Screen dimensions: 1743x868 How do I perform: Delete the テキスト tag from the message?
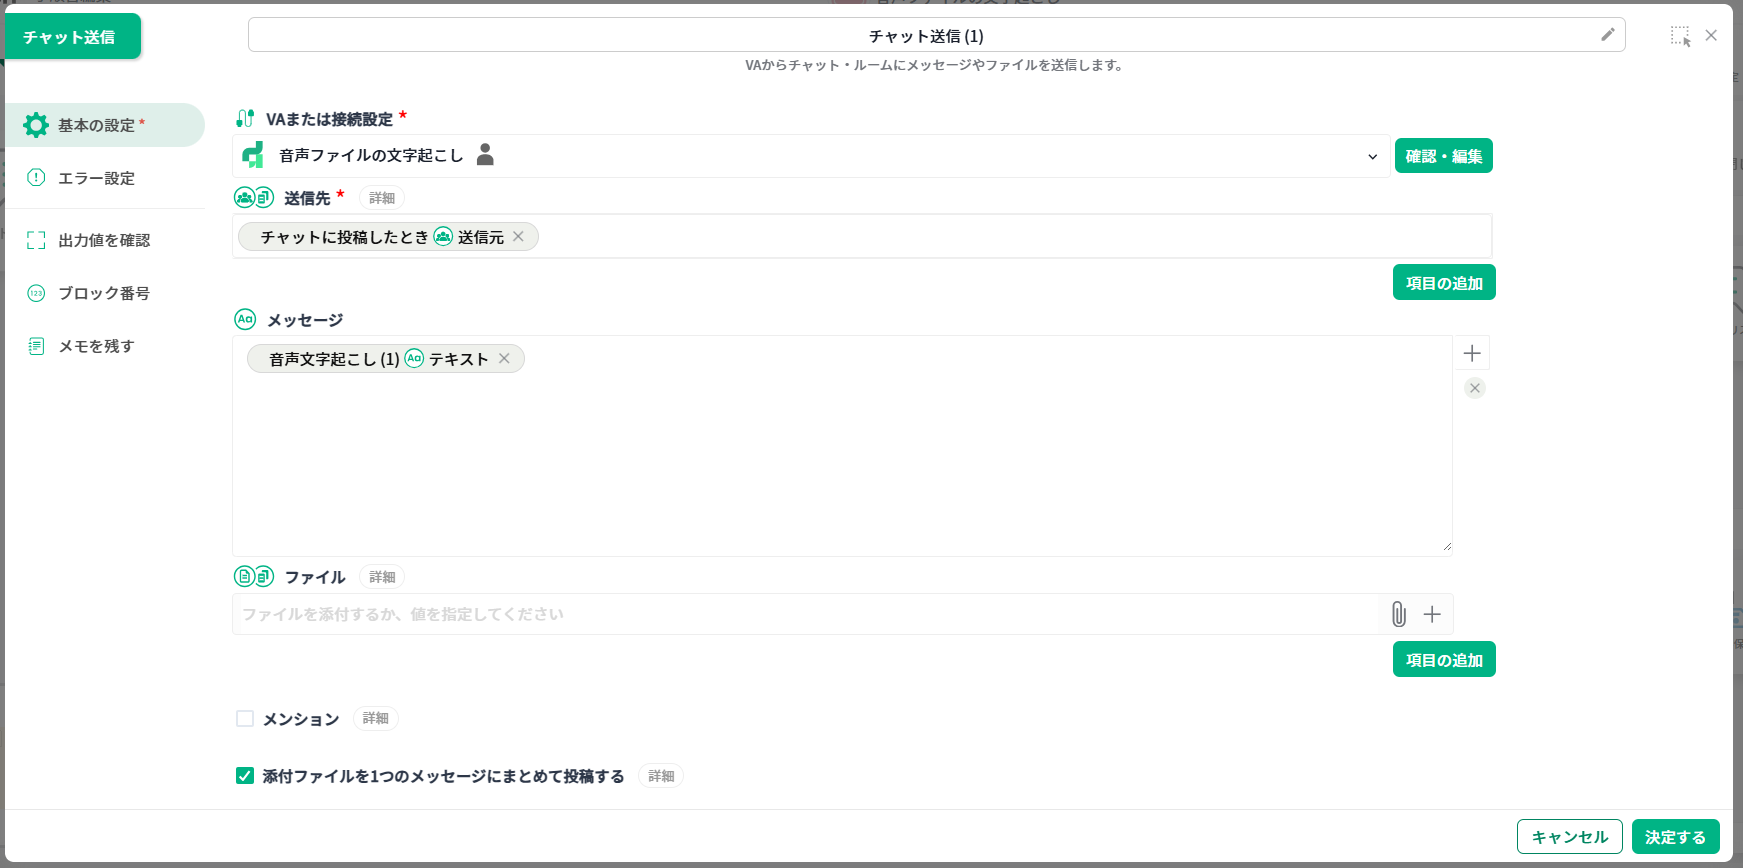click(x=504, y=359)
